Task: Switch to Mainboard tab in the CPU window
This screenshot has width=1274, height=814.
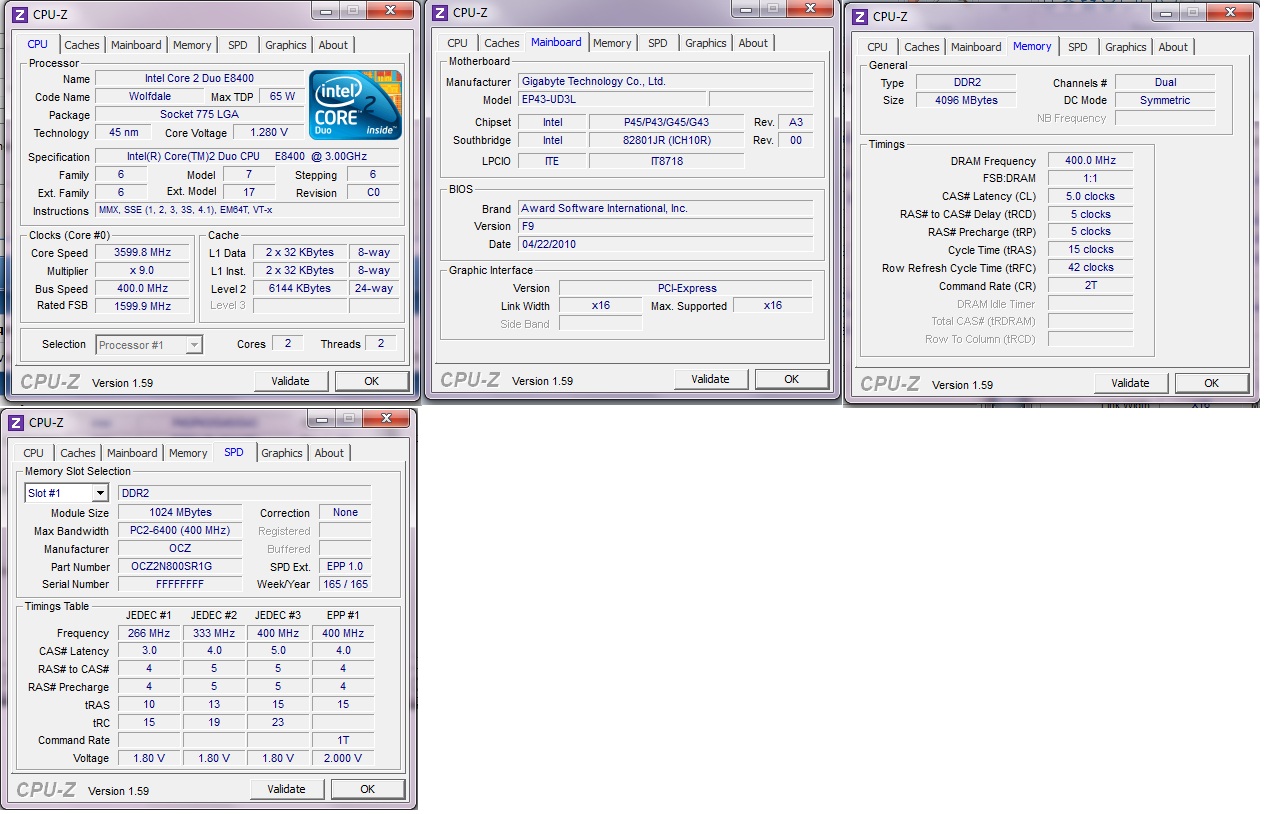Action: (136, 45)
